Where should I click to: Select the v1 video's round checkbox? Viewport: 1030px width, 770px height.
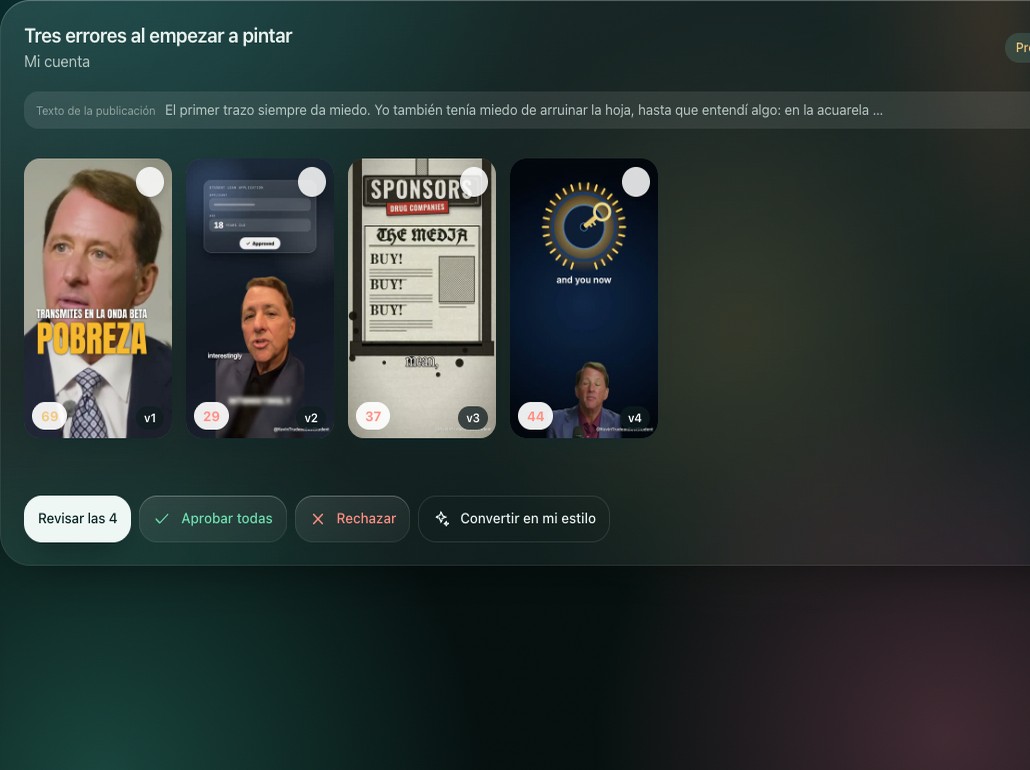(x=150, y=182)
